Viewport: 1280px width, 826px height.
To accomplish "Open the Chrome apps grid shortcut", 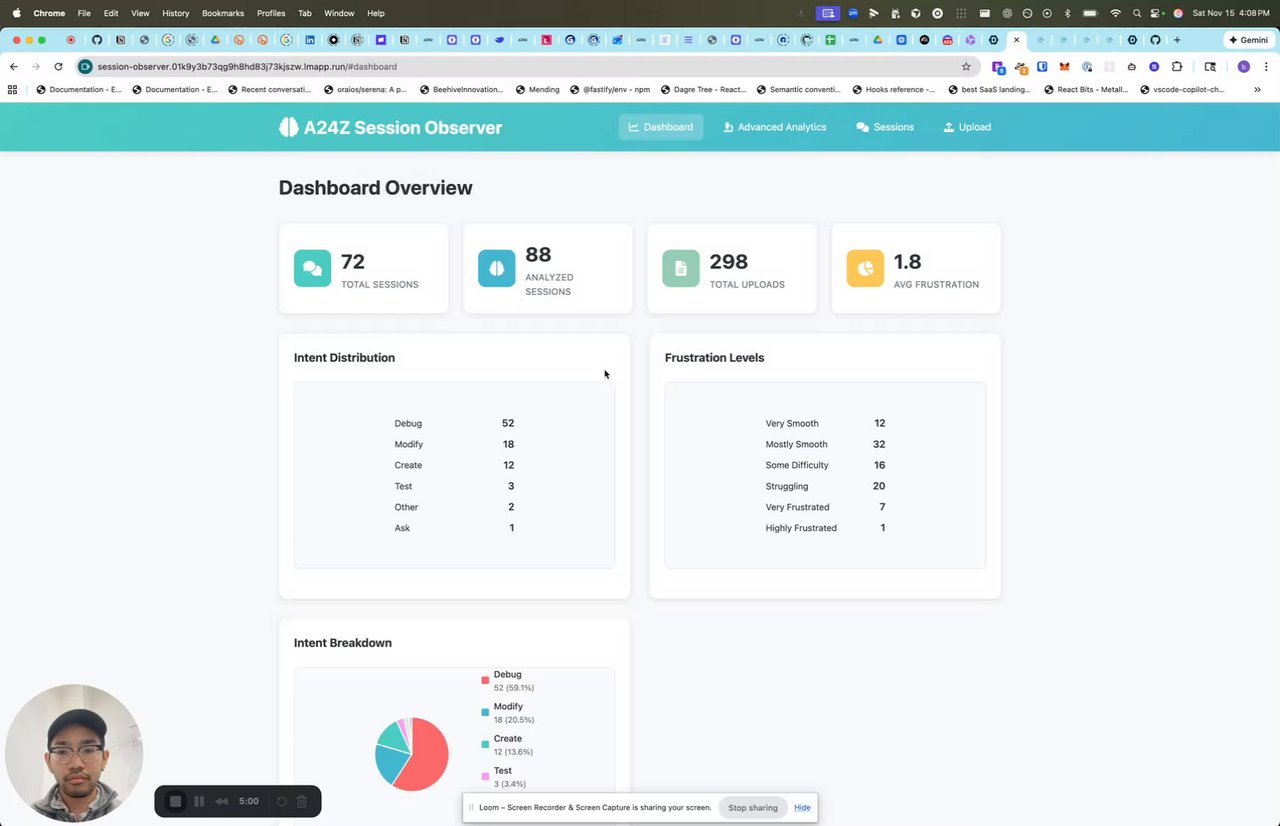I will click(12, 89).
